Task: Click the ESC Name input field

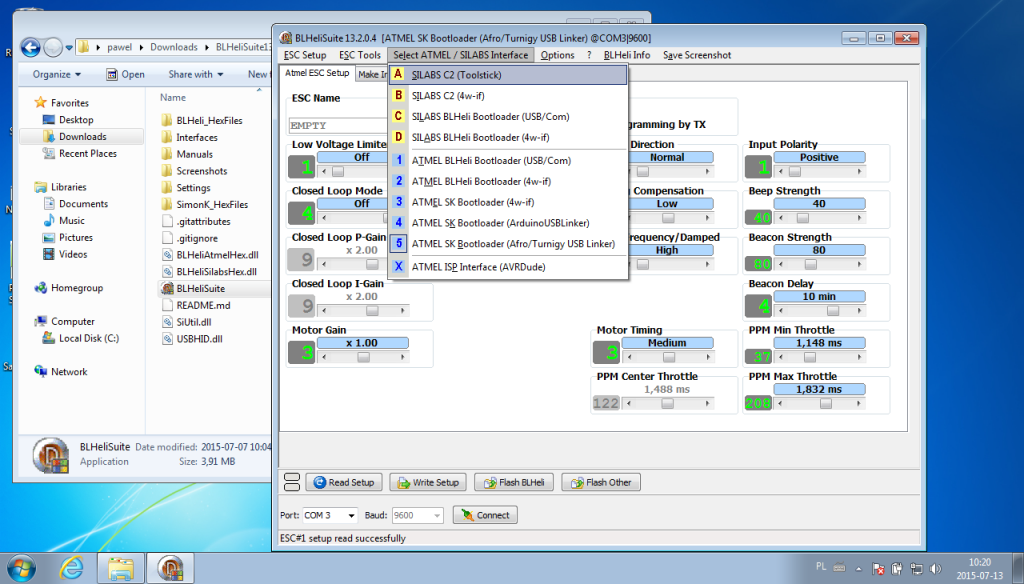Action: click(336, 126)
